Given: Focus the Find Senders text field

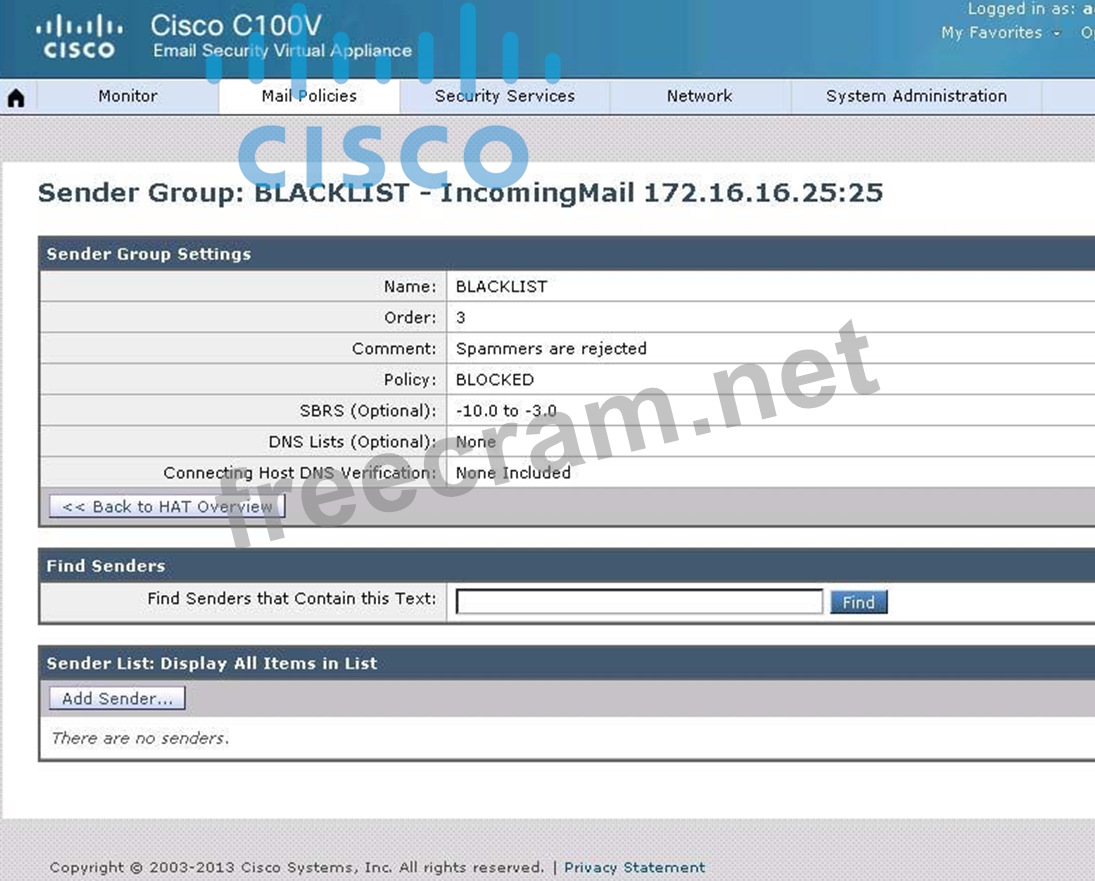Looking at the screenshot, I should click(639, 601).
